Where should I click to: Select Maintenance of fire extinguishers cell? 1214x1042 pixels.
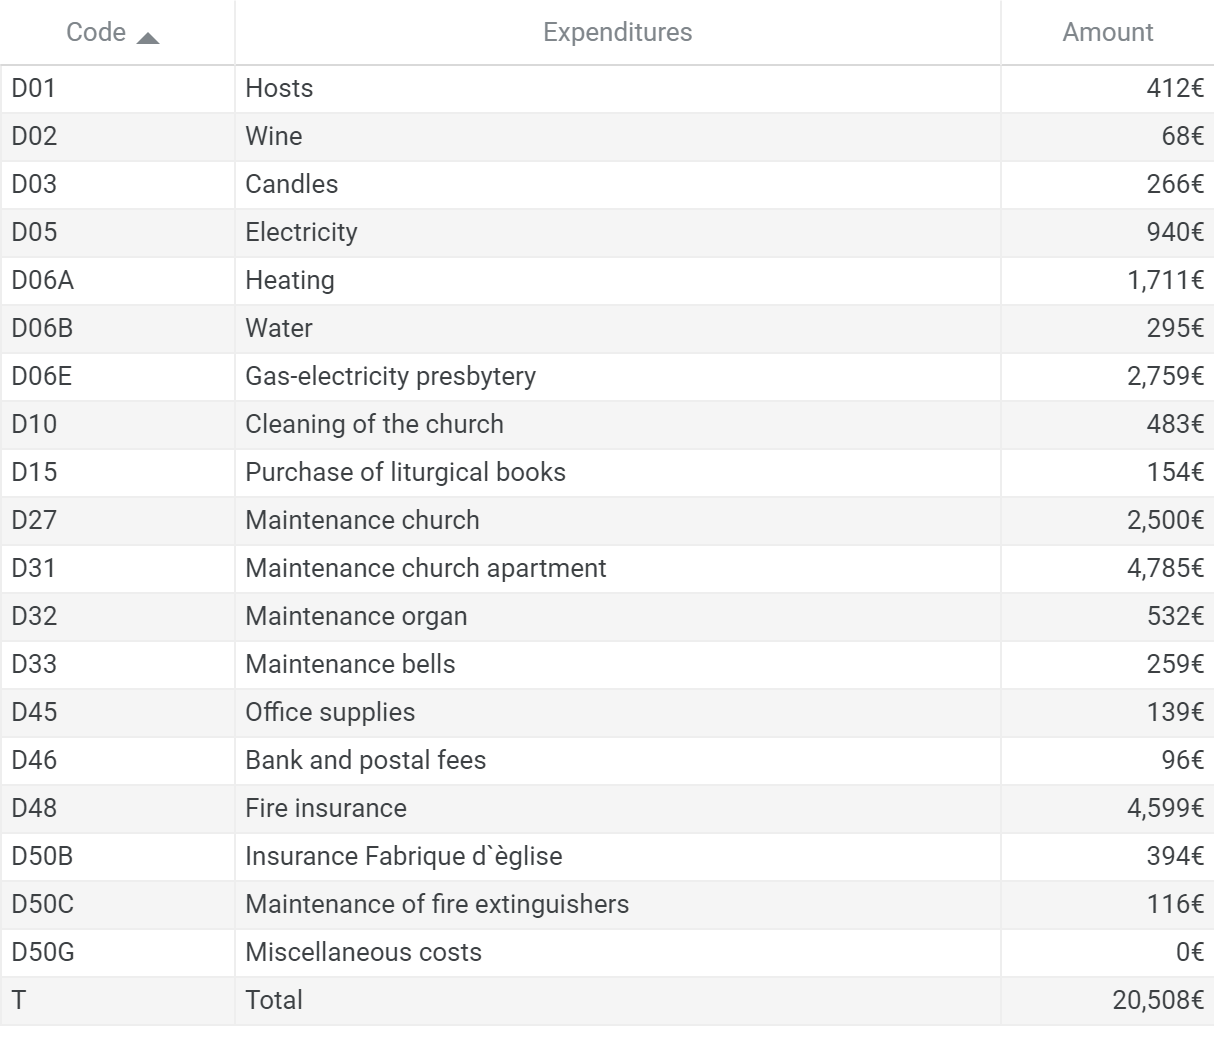click(617, 904)
